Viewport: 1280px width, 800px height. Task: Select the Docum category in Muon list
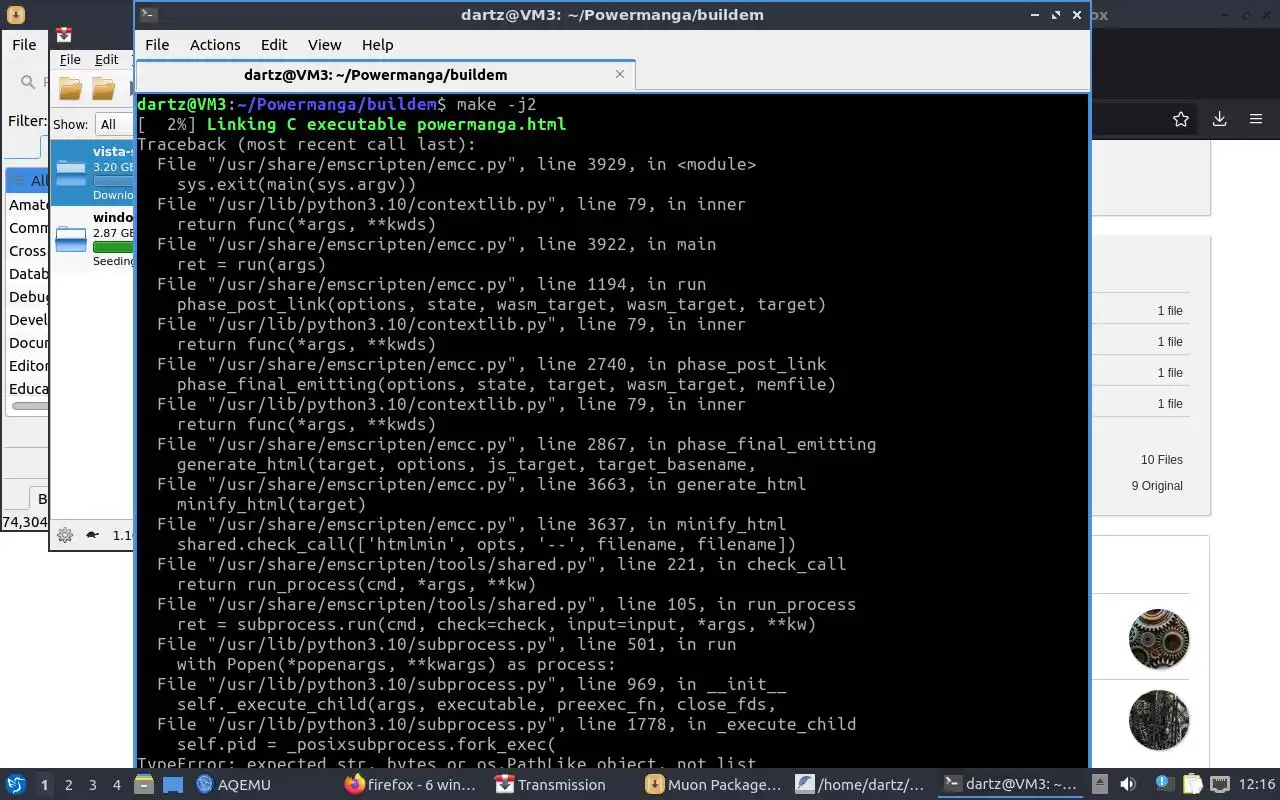pos(28,343)
